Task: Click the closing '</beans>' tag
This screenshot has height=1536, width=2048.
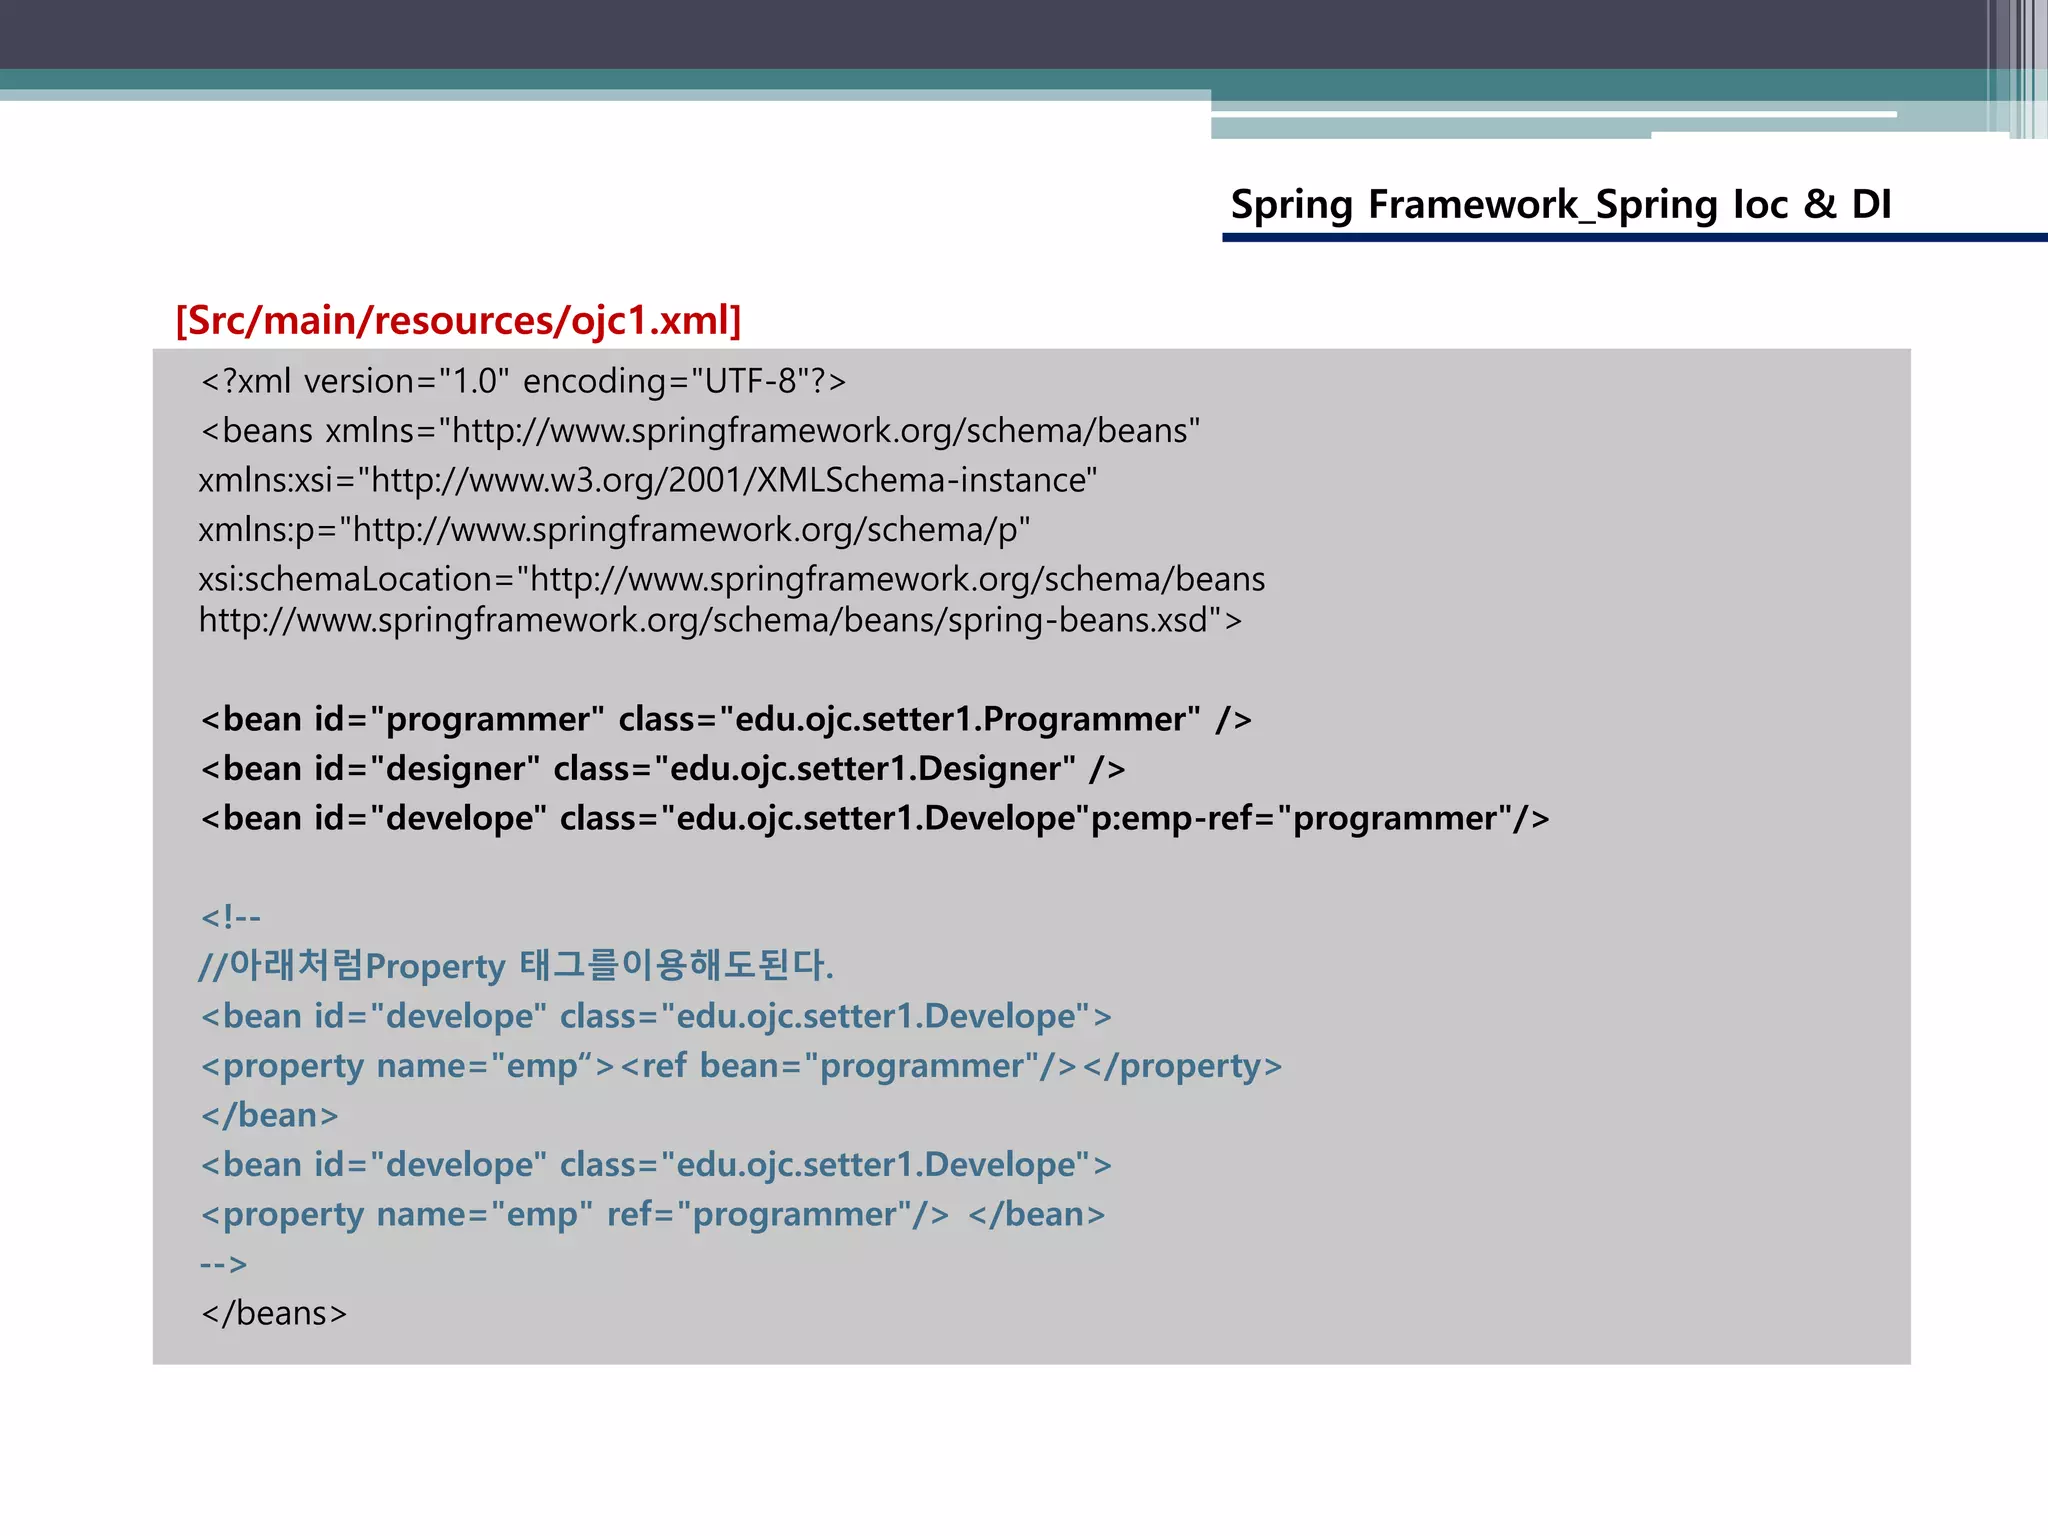Action: (x=274, y=1314)
